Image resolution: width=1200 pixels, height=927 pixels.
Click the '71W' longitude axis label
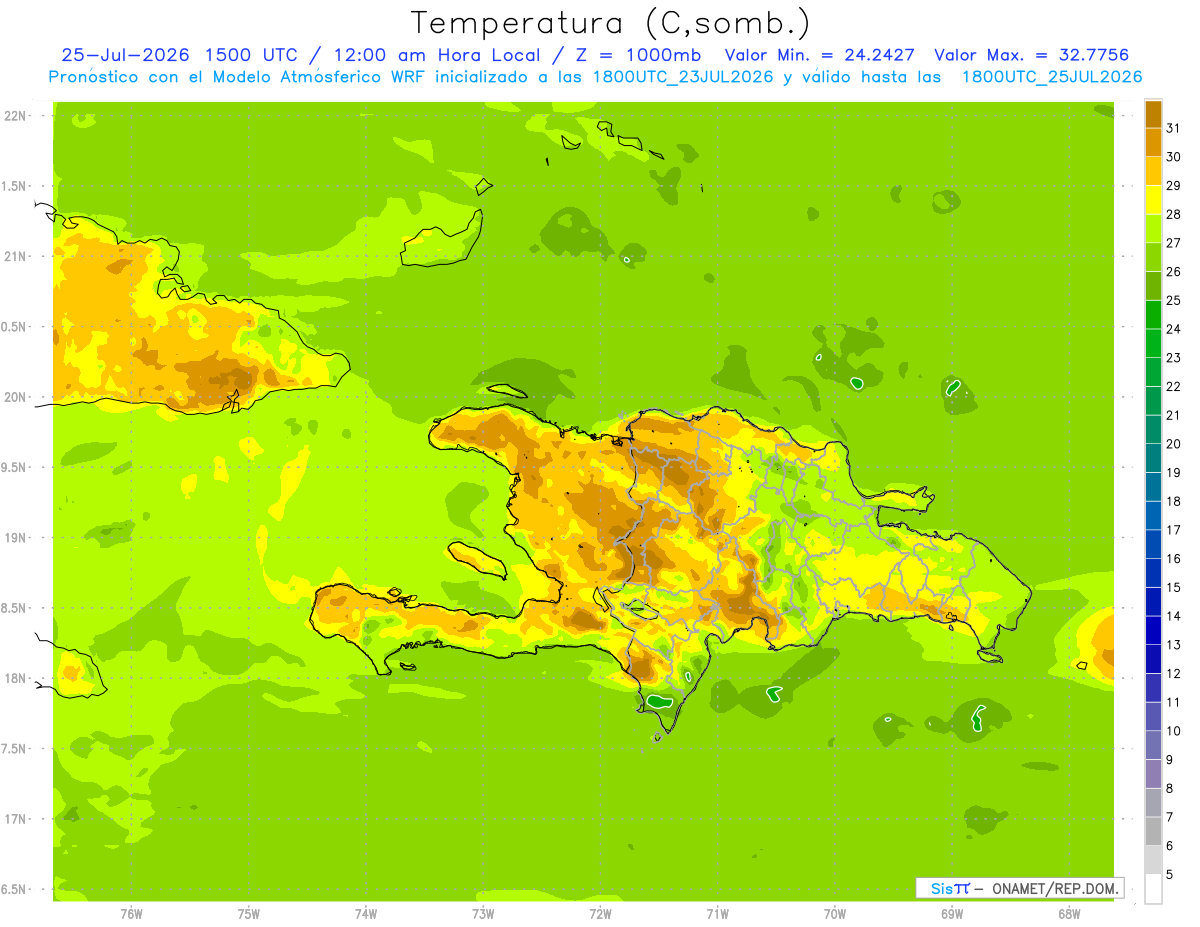(x=717, y=914)
